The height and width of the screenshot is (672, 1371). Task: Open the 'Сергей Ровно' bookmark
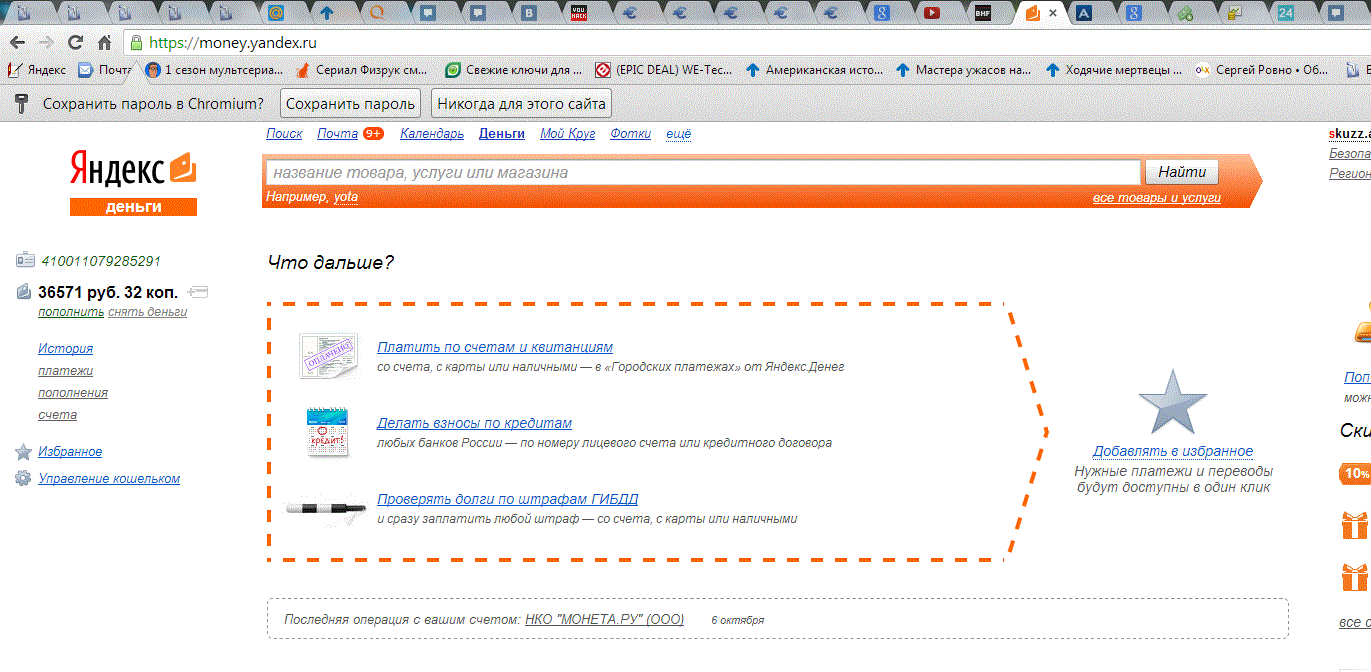pos(1264,70)
